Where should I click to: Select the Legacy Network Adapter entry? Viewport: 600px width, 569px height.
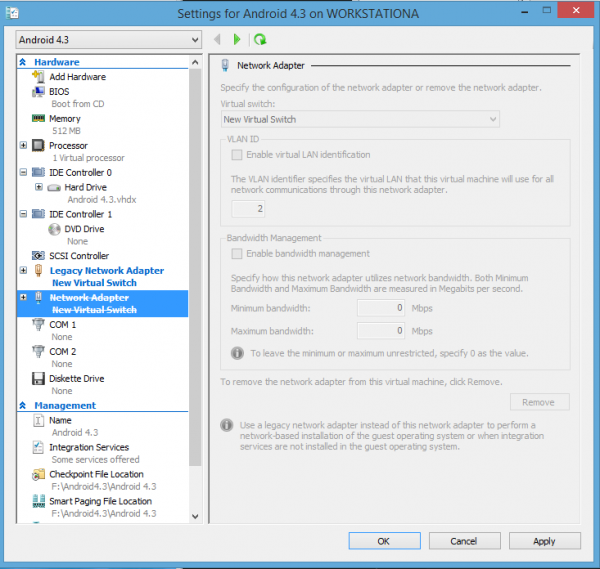[107, 271]
